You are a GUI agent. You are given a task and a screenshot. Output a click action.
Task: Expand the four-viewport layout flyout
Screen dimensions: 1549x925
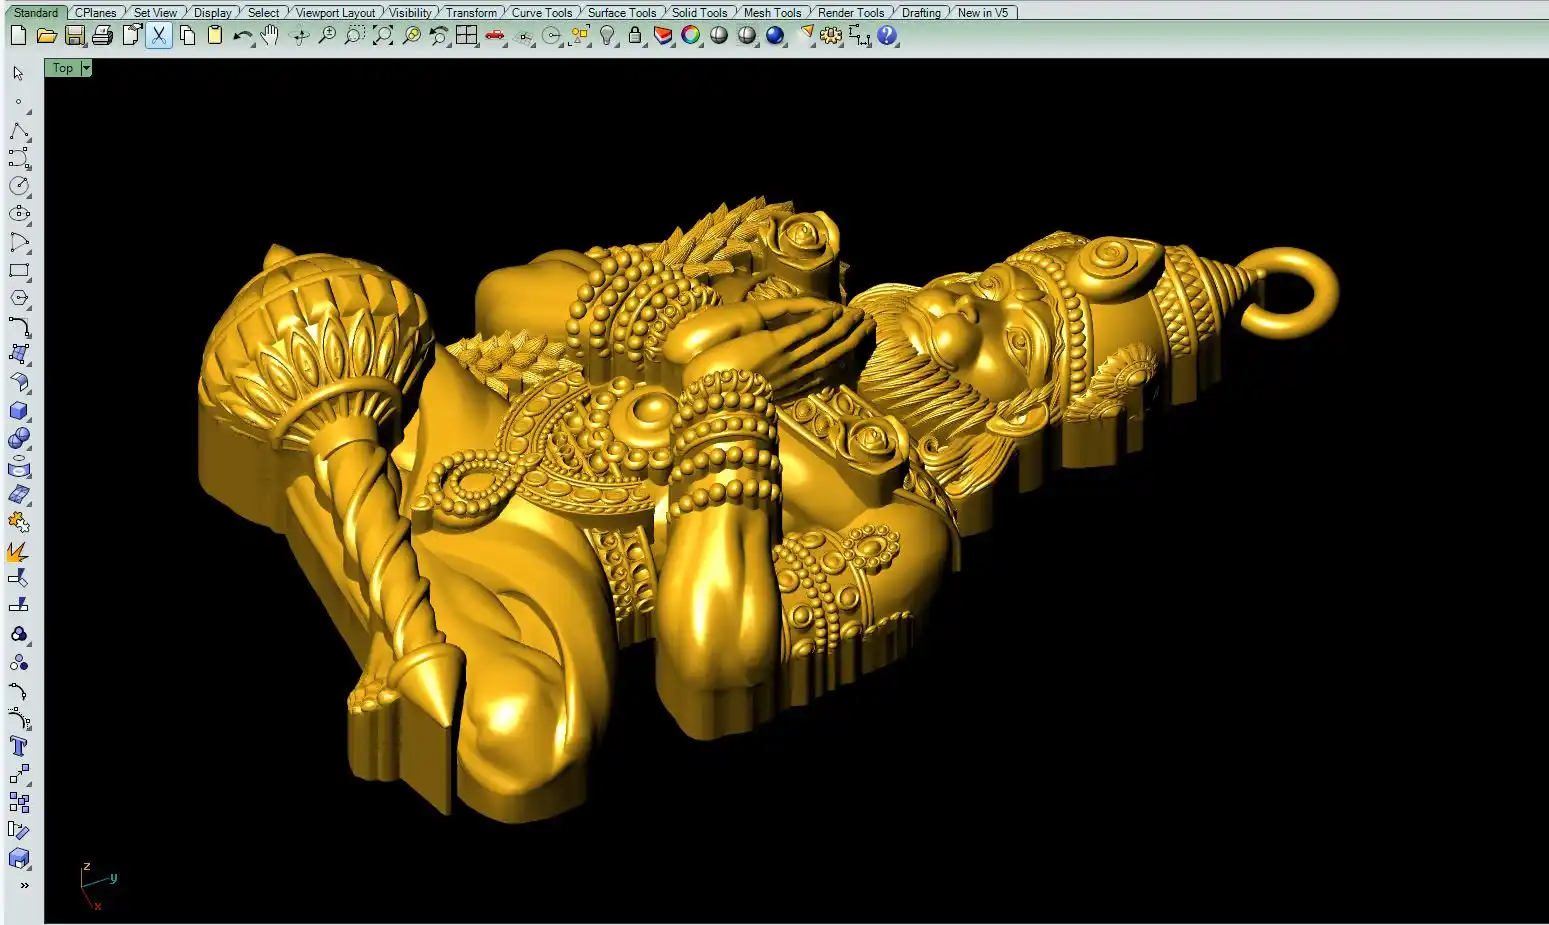pos(467,36)
